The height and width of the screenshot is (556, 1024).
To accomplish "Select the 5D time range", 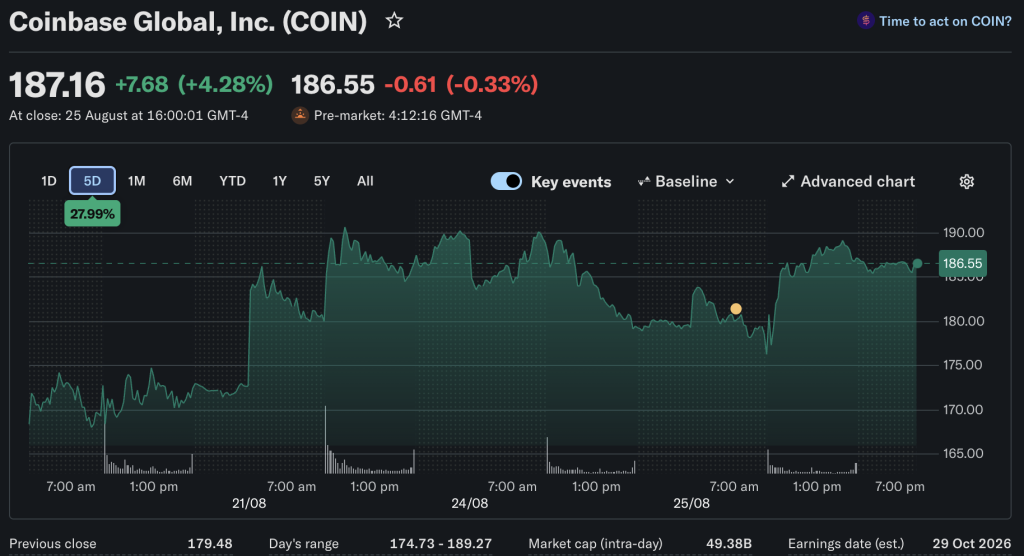I will (92, 181).
